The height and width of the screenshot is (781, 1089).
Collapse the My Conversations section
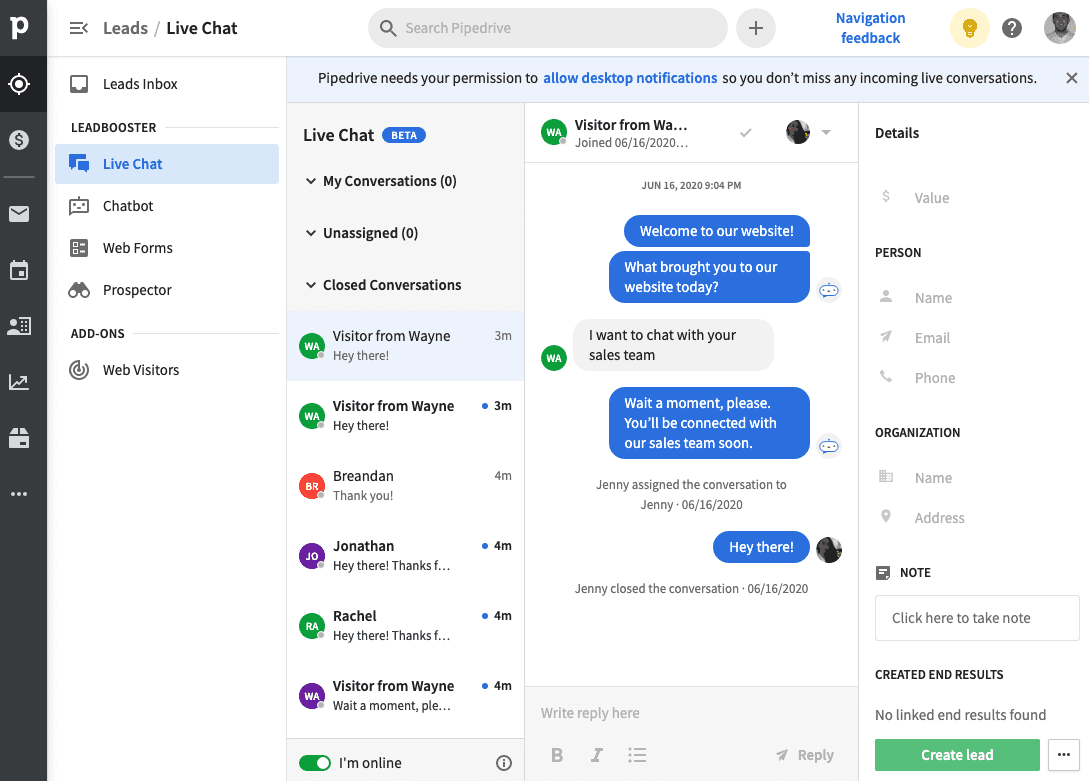[x=310, y=181]
